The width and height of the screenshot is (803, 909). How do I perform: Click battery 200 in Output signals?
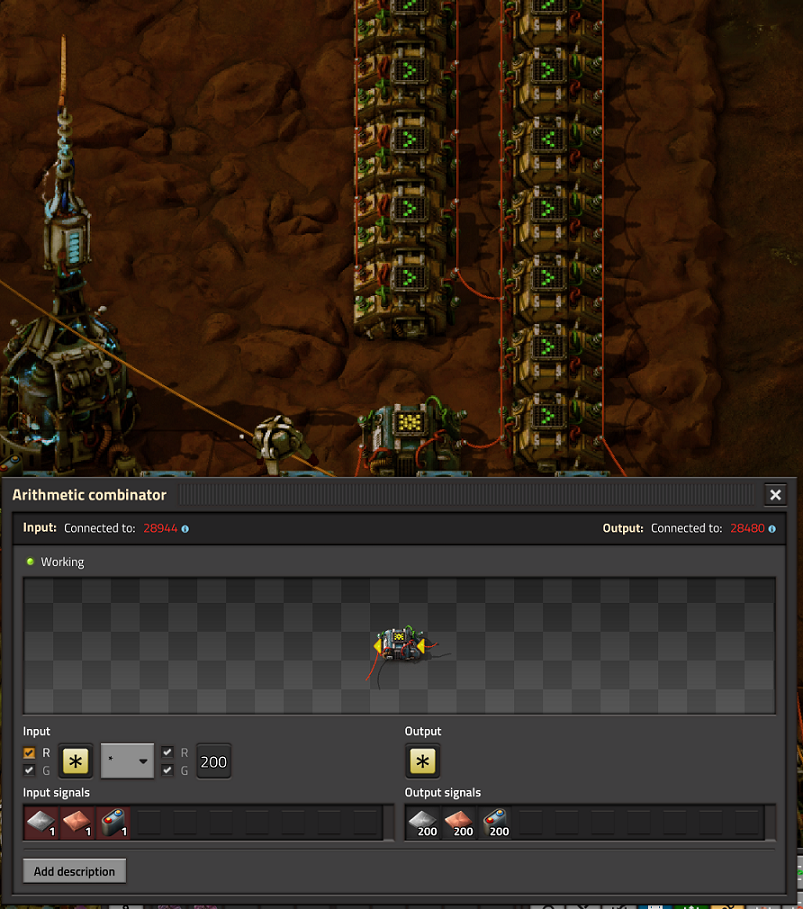(x=495, y=822)
